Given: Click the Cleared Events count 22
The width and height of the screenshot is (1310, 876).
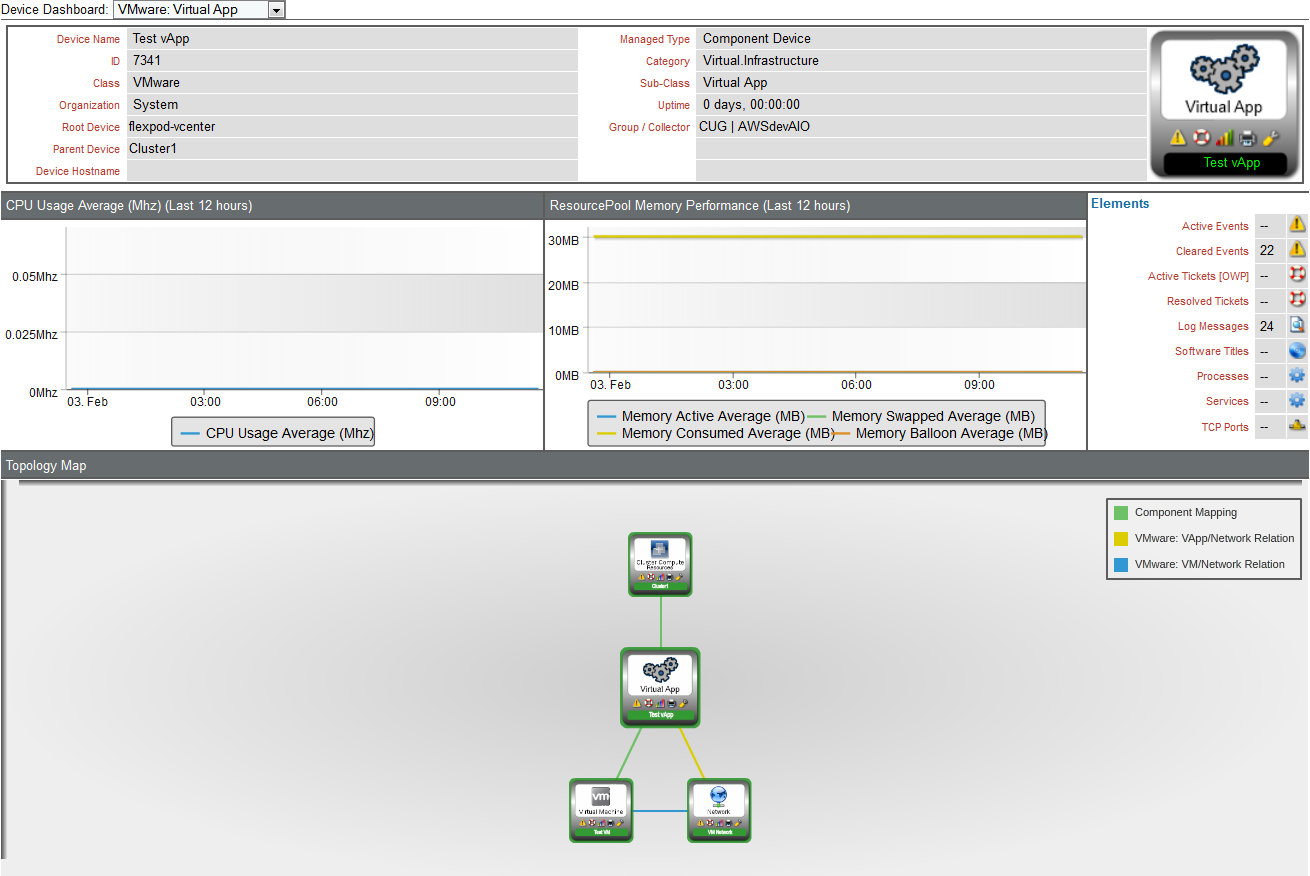Looking at the screenshot, I should (1267, 251).
